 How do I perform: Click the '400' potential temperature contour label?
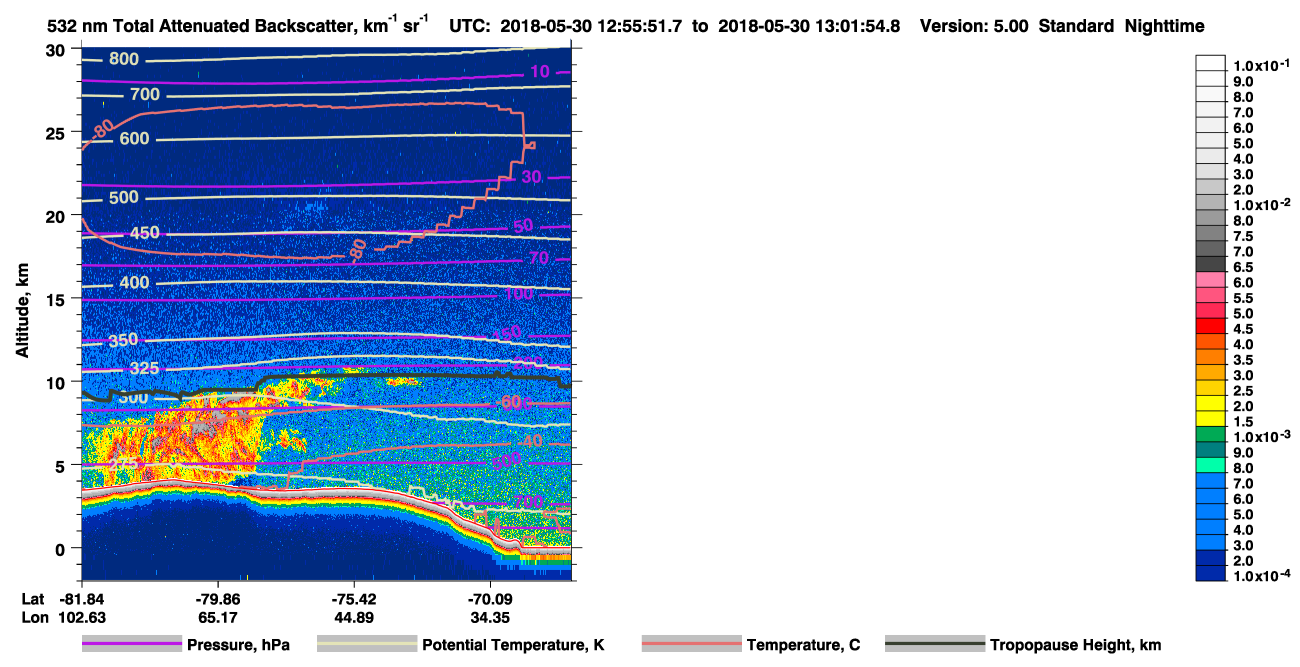[134, 283]
